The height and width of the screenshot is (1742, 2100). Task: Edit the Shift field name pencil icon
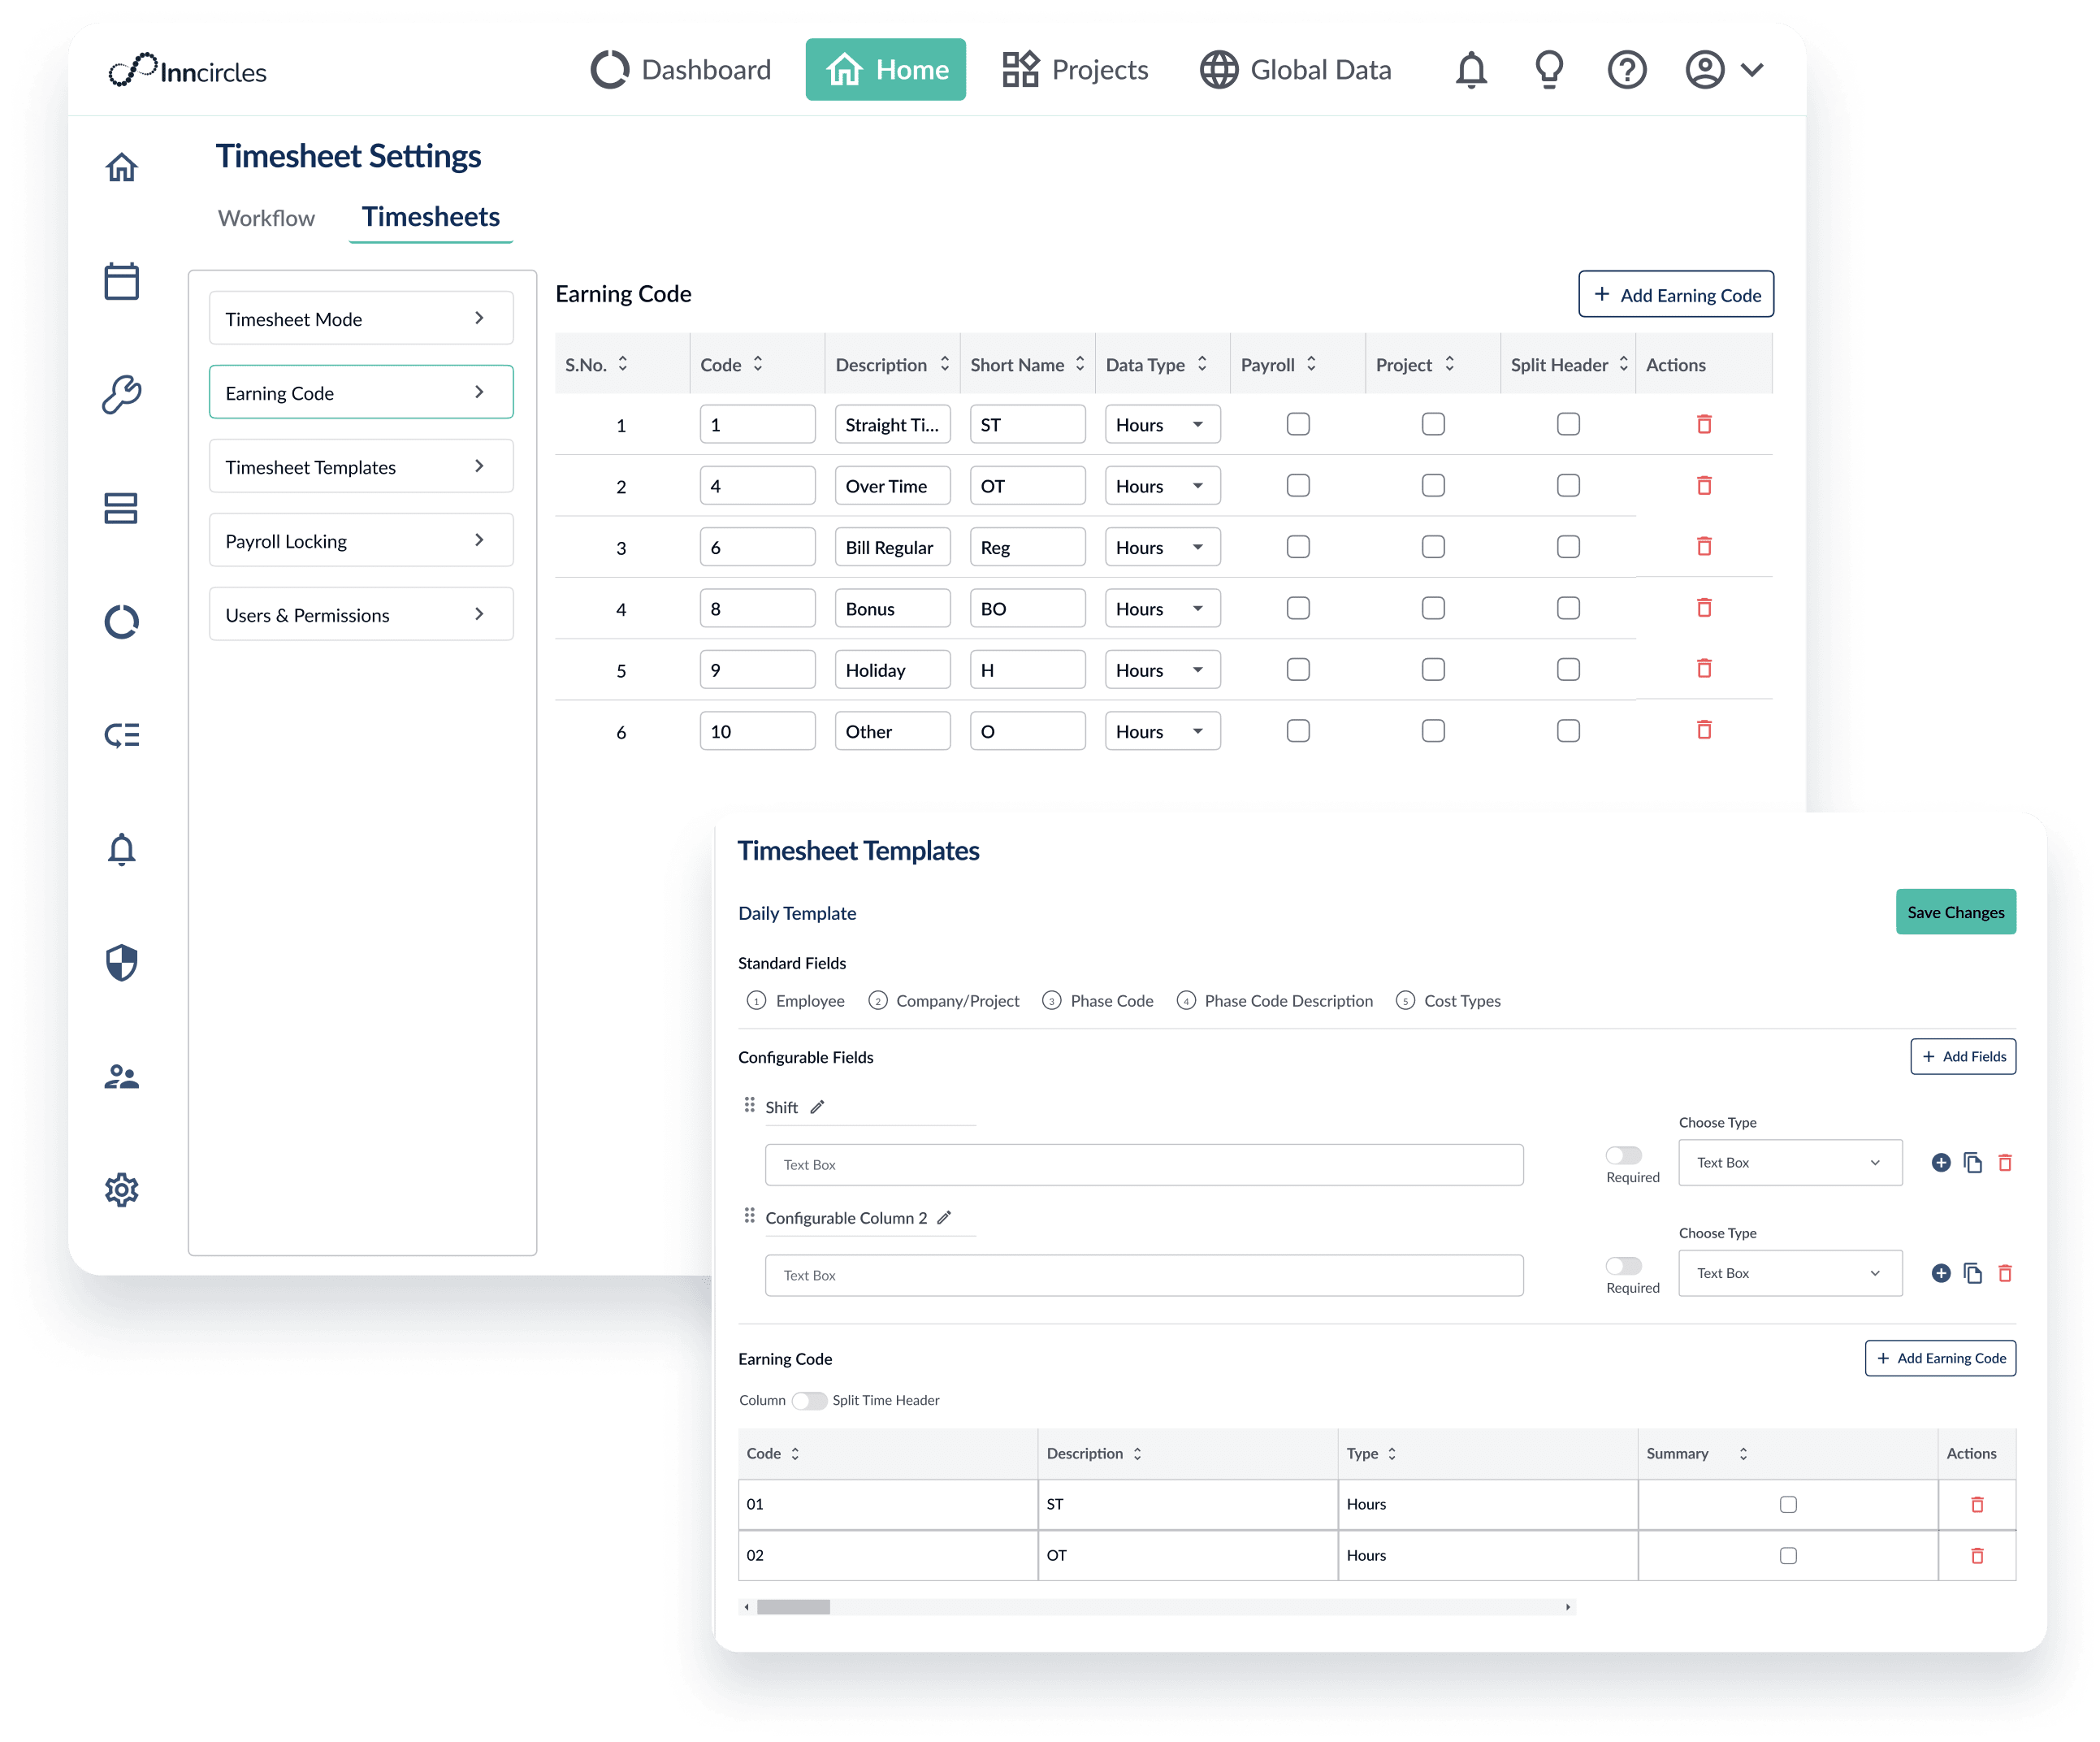click(817, 1107)
